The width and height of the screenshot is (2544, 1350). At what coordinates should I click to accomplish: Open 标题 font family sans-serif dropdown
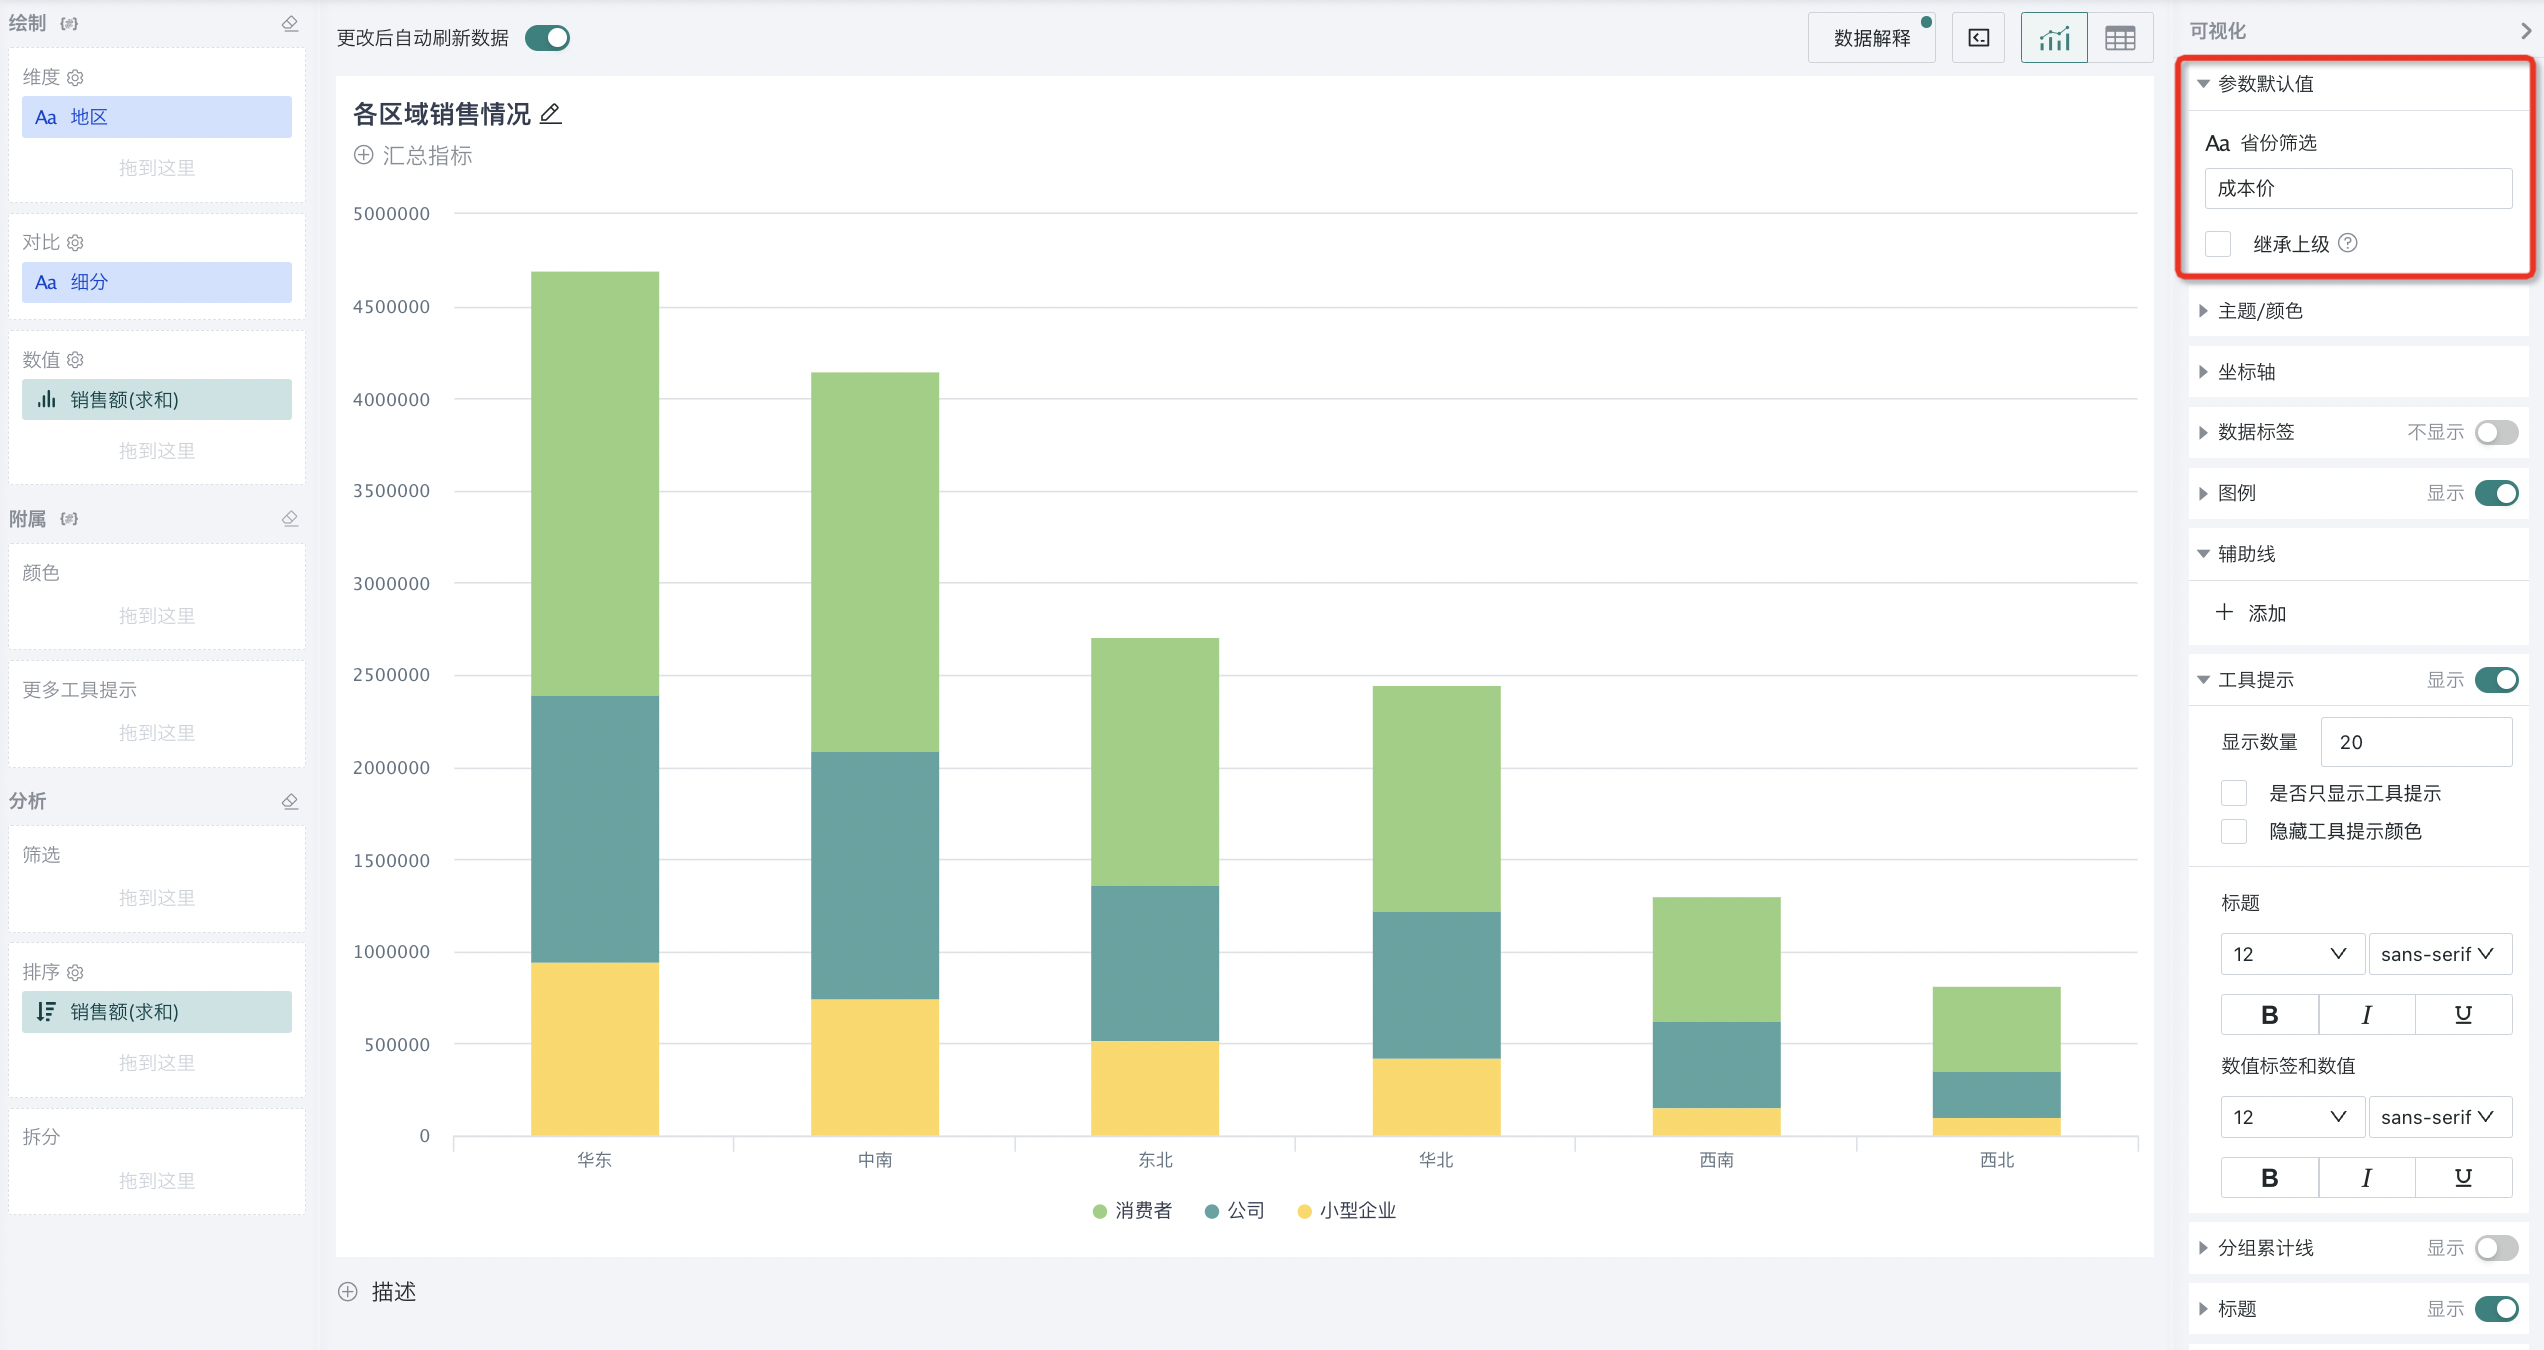pyautogui.click(x=2438, y=954)
